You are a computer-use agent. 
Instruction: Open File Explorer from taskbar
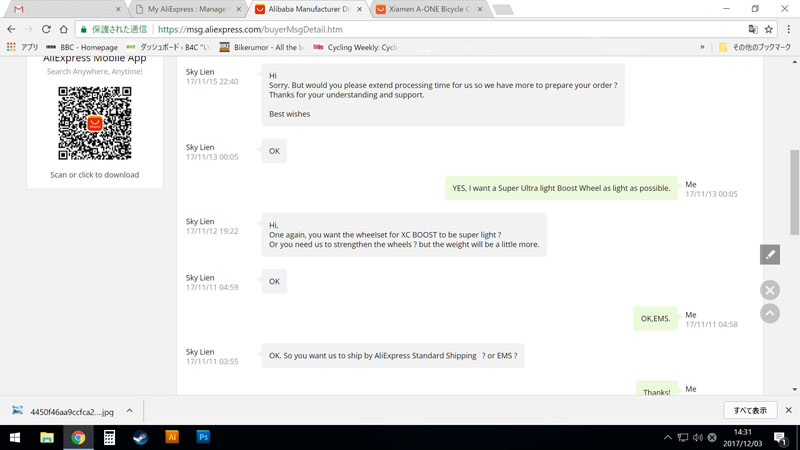pyautogui.click(x=47, y=437)
